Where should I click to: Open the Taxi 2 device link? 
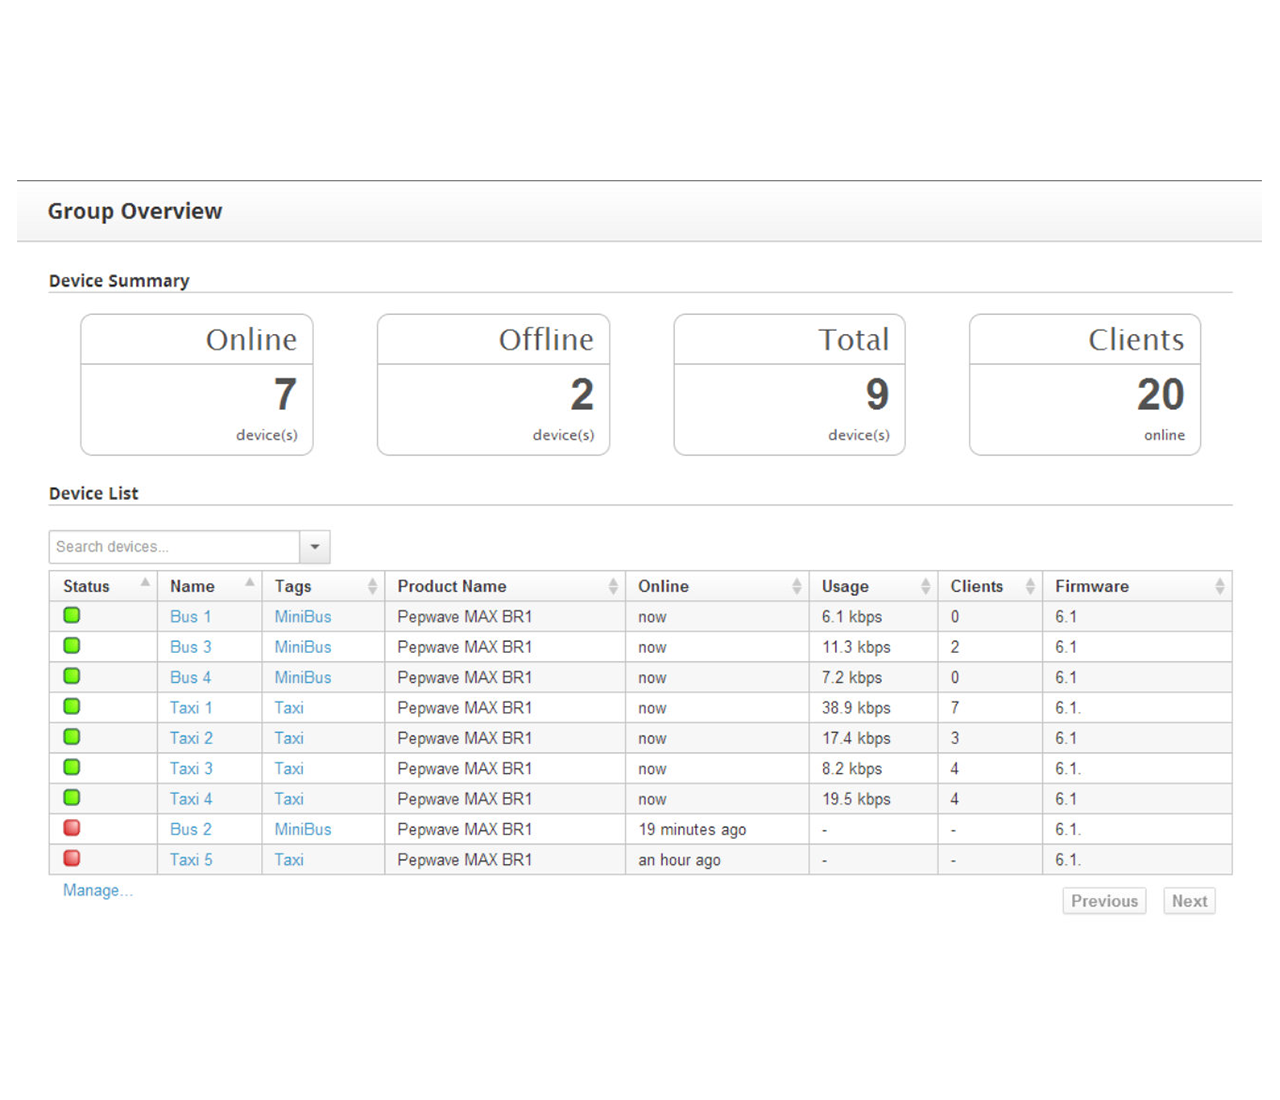(x=191, y=738)
